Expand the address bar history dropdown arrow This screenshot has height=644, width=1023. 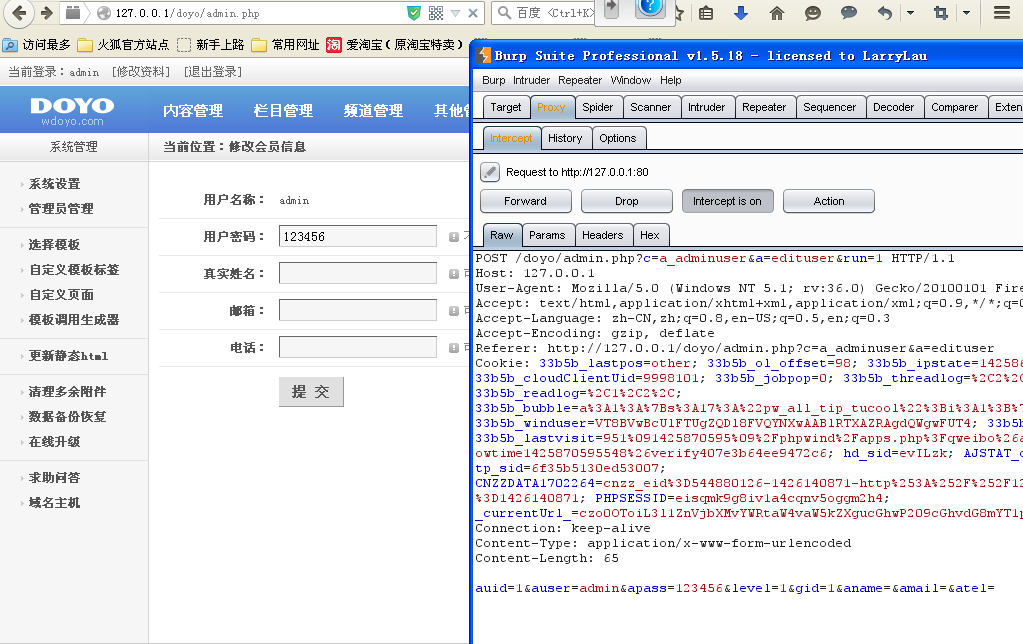tap(455, 13)
